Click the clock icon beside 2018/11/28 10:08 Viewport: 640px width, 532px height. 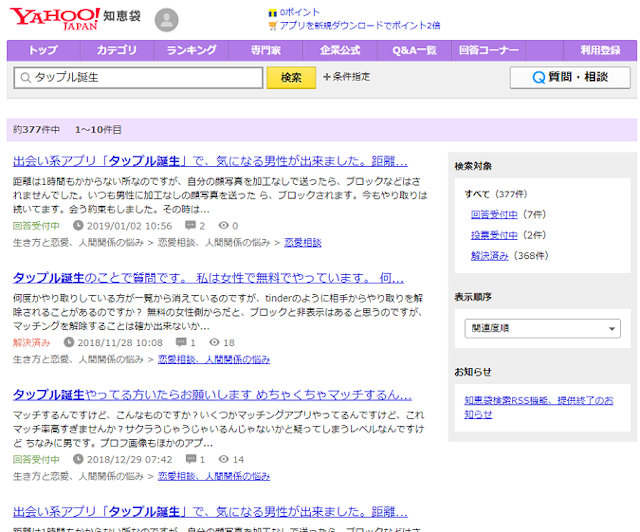pos(69,342)
